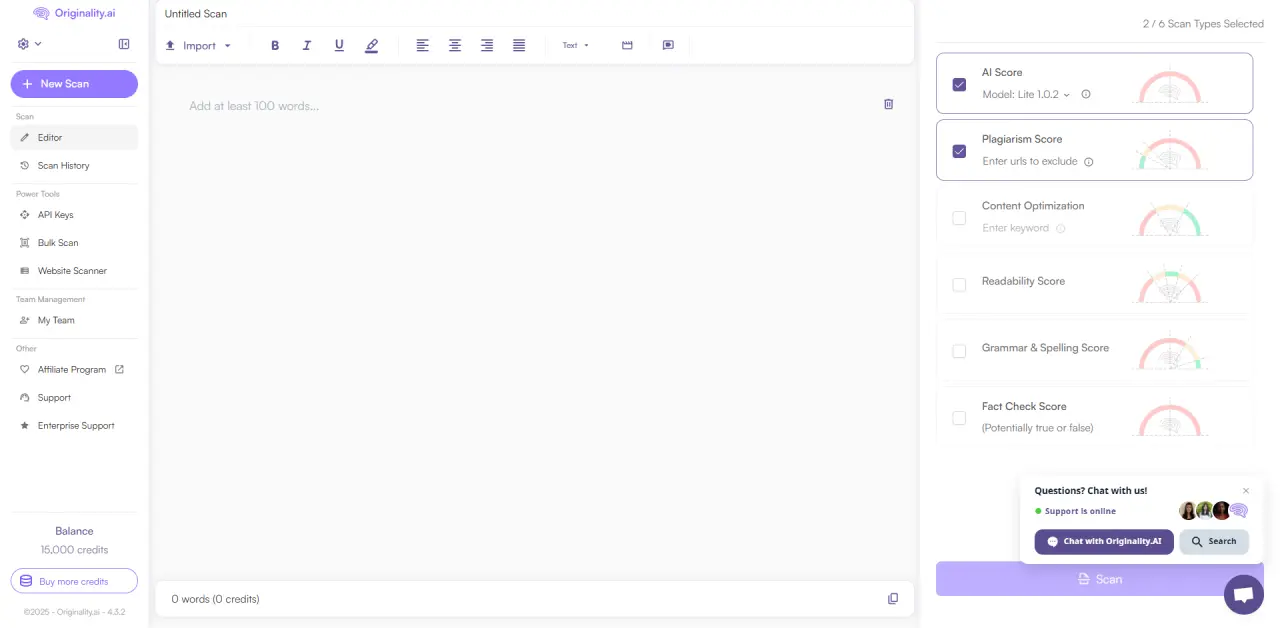Uncheck the Plagiarism Score checkbox
Screen dimensions: 1280x628
pos(959,152)
